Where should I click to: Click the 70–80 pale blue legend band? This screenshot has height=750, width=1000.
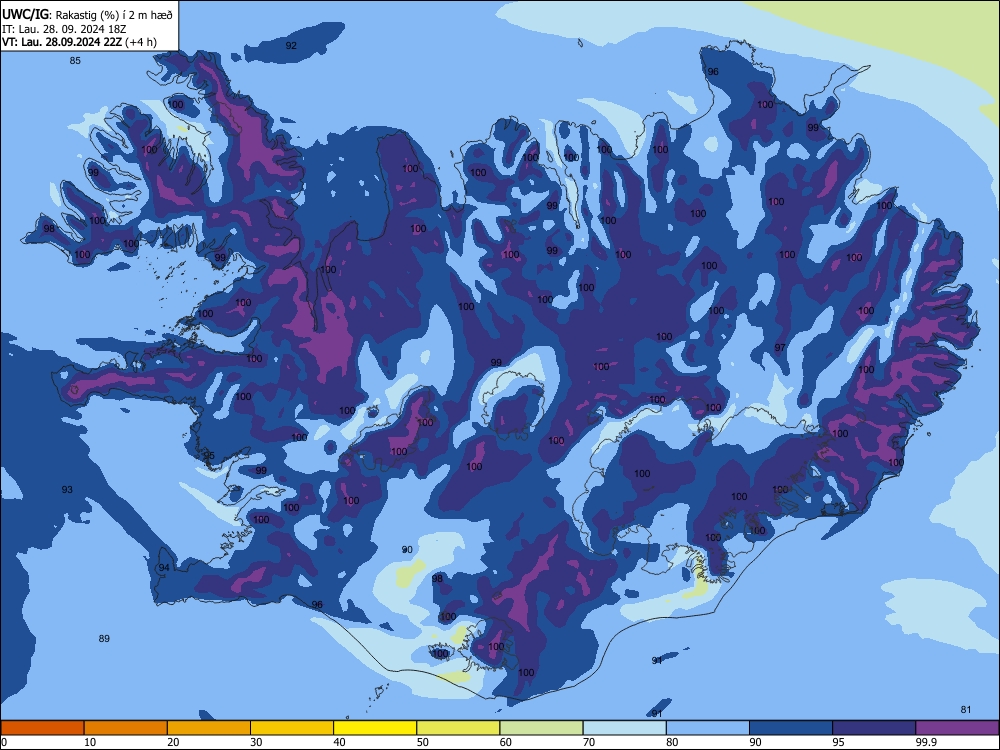tap(624, 728)
